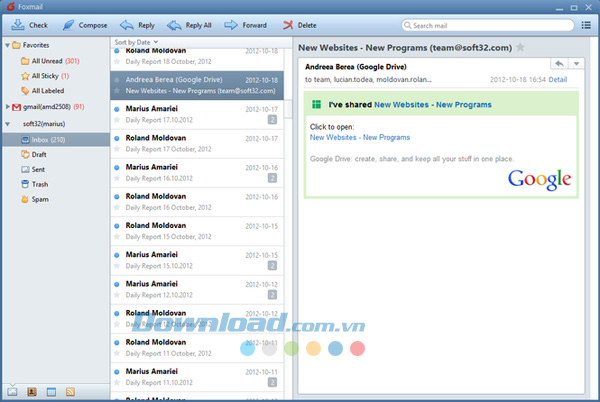This screenshot has height=402, width=600.
Task: Open Marius Amariei Daily Report 16.10.2012 email
Action: [x=197, y=173]
